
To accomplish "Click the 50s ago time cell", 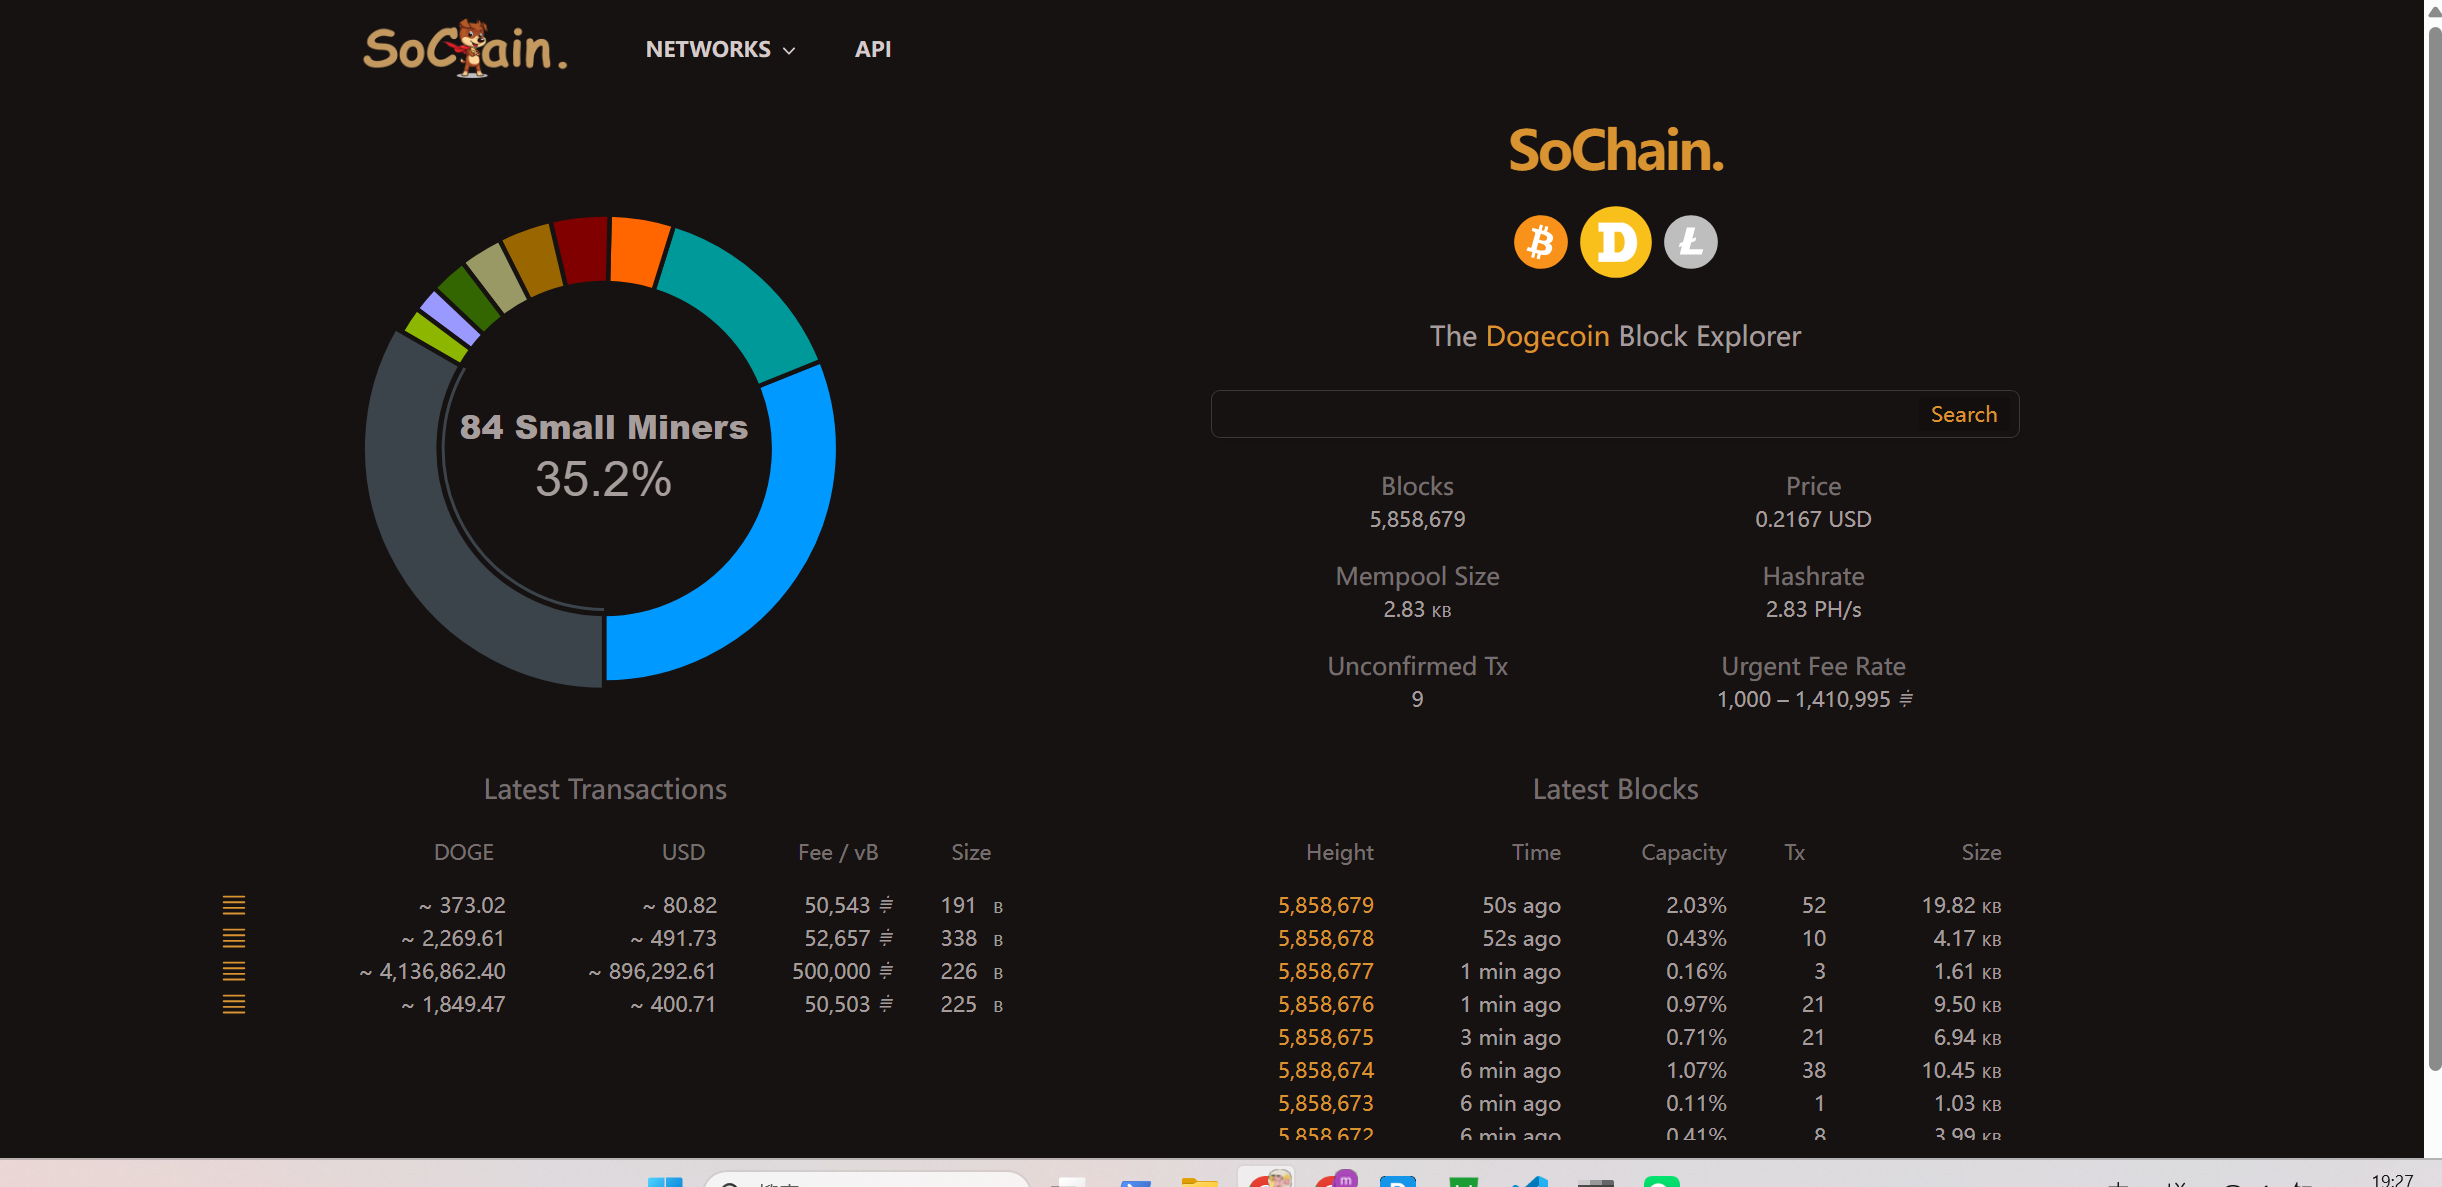I will tap(1521, 905).
